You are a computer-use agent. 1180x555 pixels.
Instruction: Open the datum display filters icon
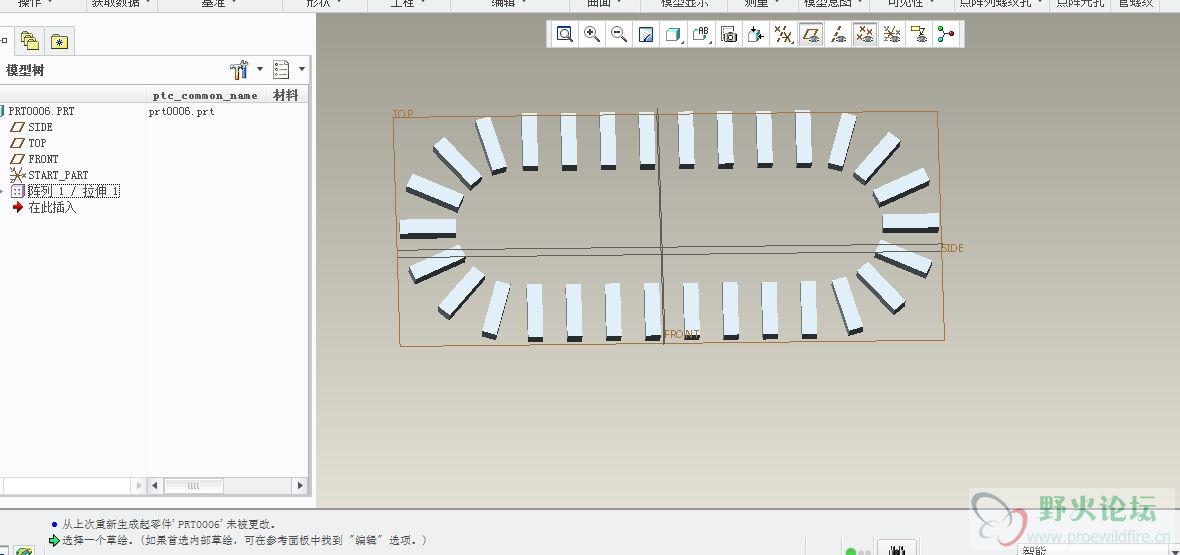[783, 34]
